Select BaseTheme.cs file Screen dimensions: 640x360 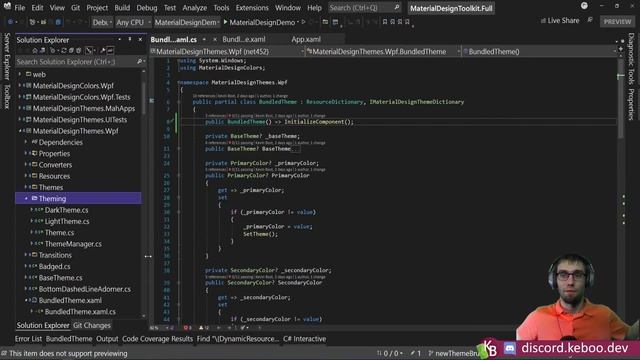tap(60, 278)
